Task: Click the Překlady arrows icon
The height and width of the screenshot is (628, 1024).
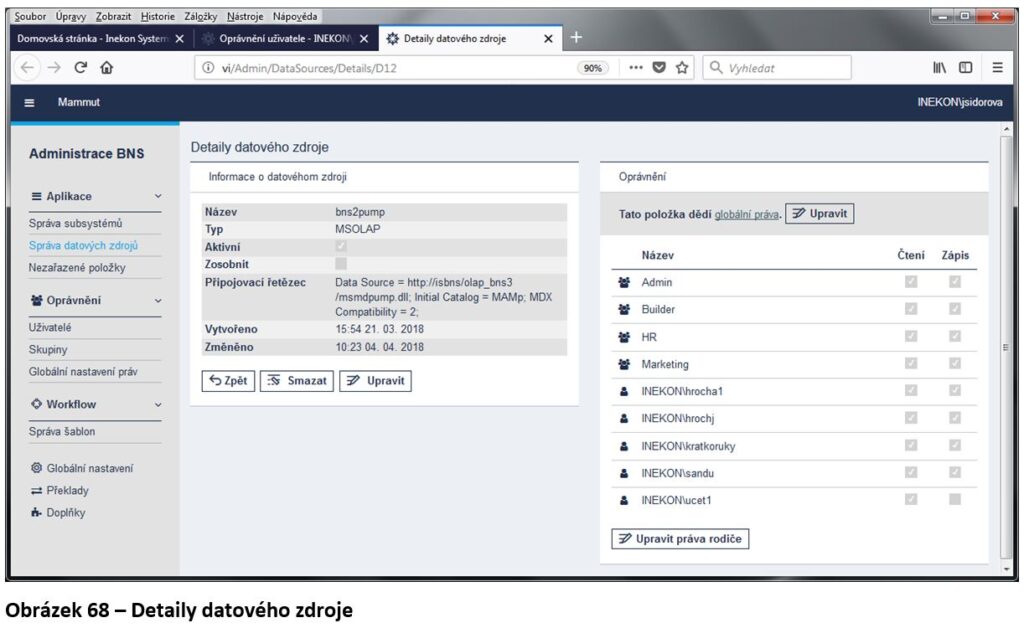Action: click(37, 490)
